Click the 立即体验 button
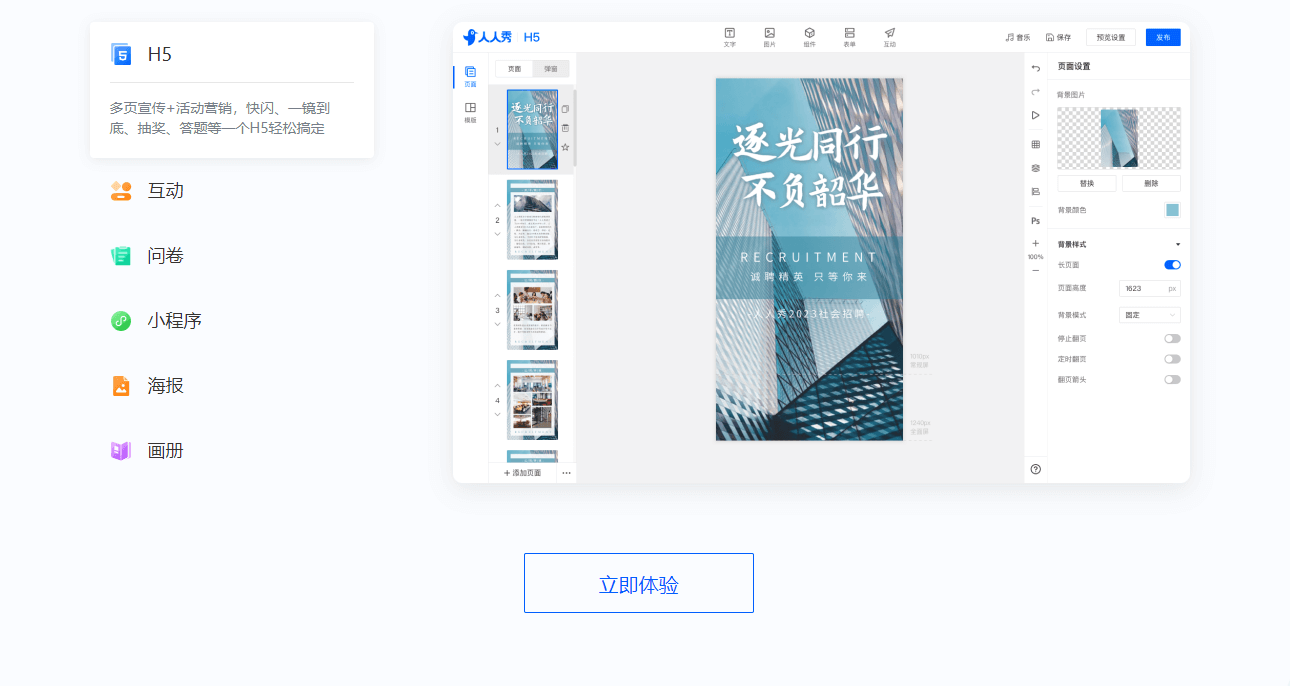Screen dimensions: 1290x686 point(638,583)
